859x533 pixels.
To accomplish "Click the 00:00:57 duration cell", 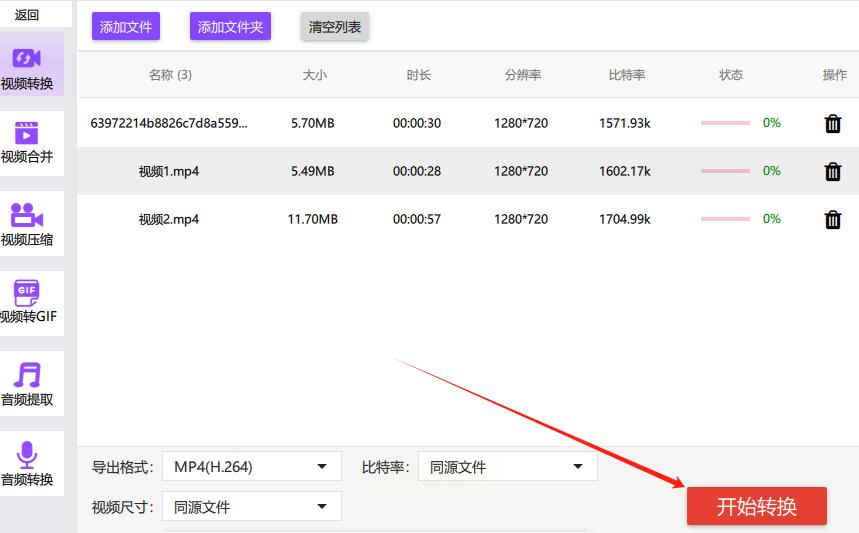I will tap(417, 219).
